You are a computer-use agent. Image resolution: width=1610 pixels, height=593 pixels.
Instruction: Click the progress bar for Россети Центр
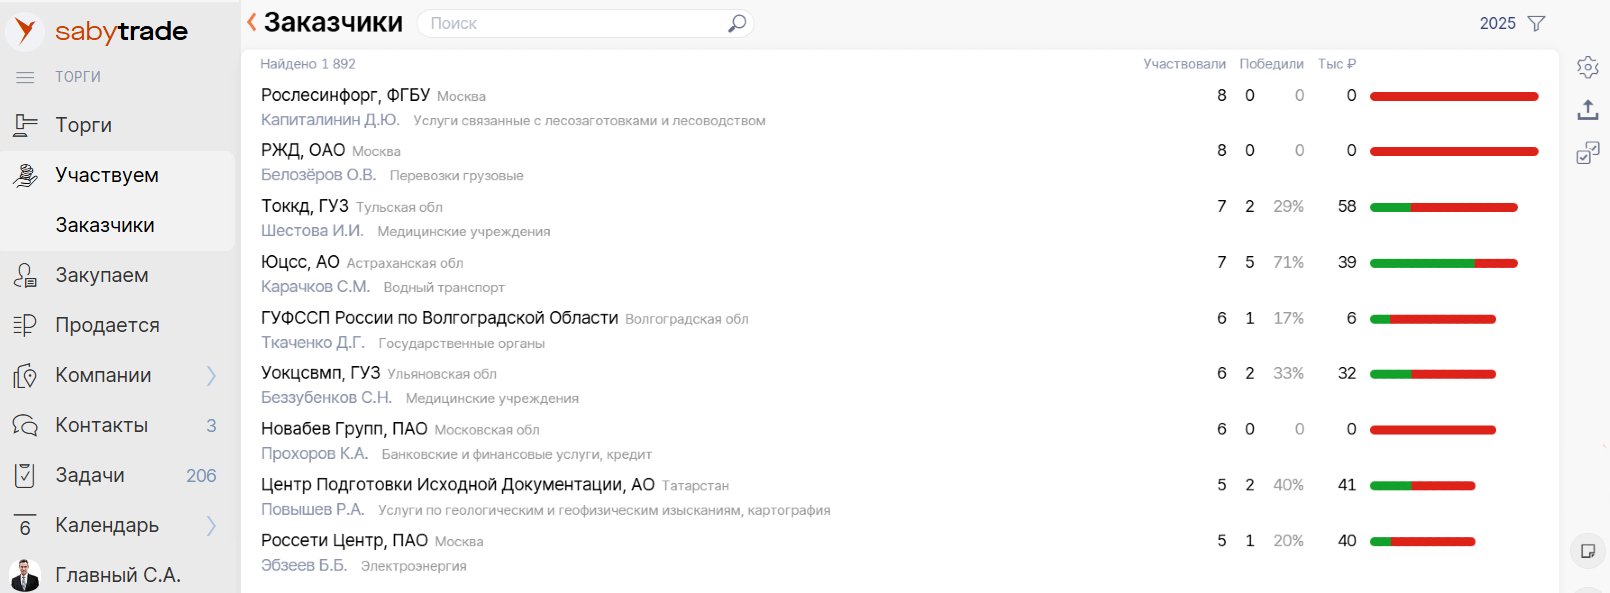pos(1423,541)
